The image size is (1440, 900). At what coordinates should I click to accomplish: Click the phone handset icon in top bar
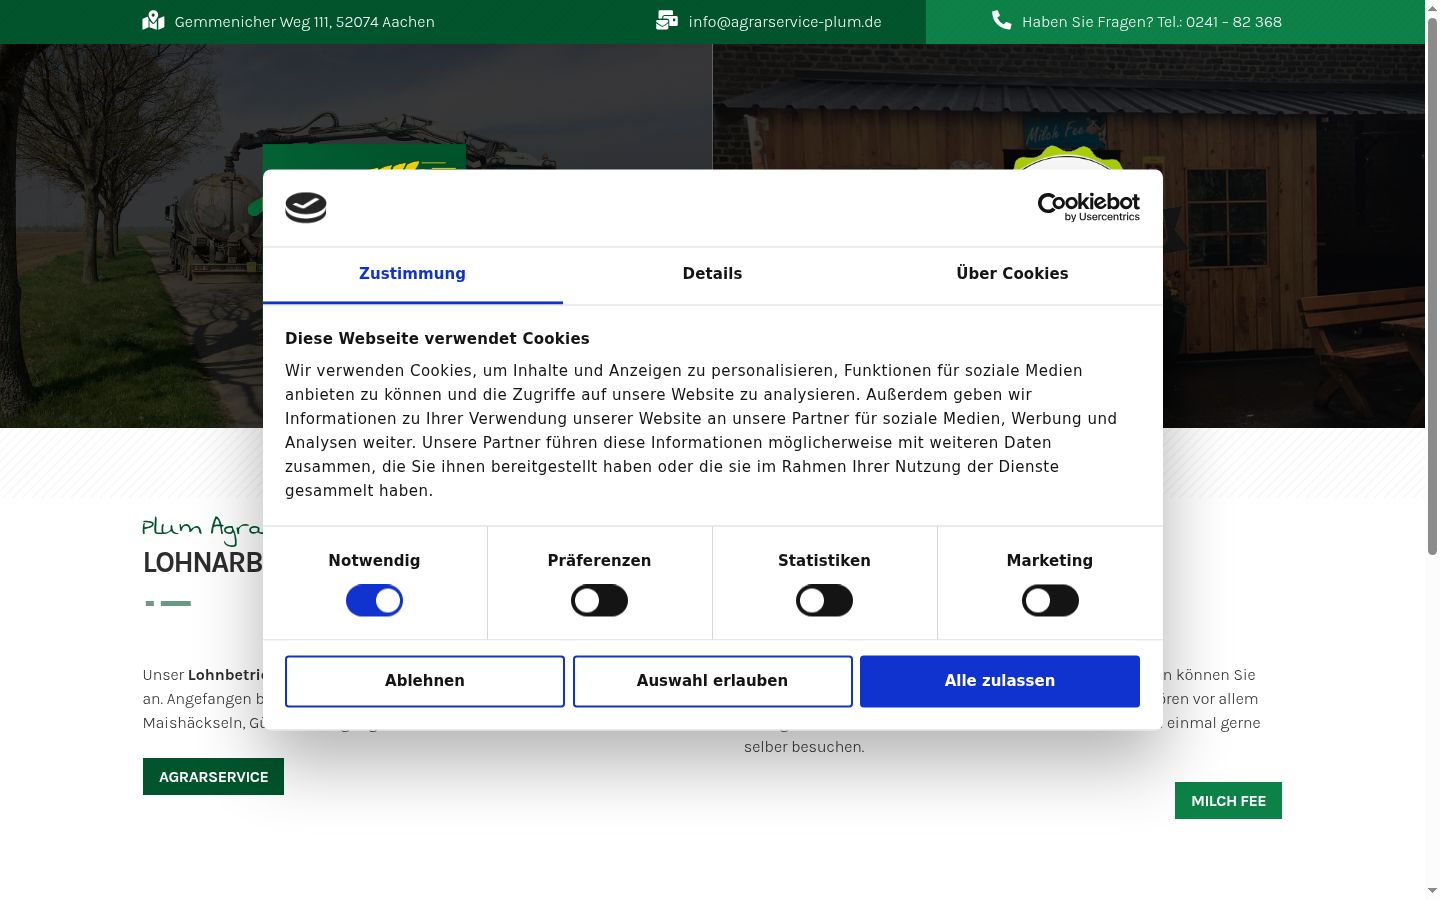(x=1001, y=20)
